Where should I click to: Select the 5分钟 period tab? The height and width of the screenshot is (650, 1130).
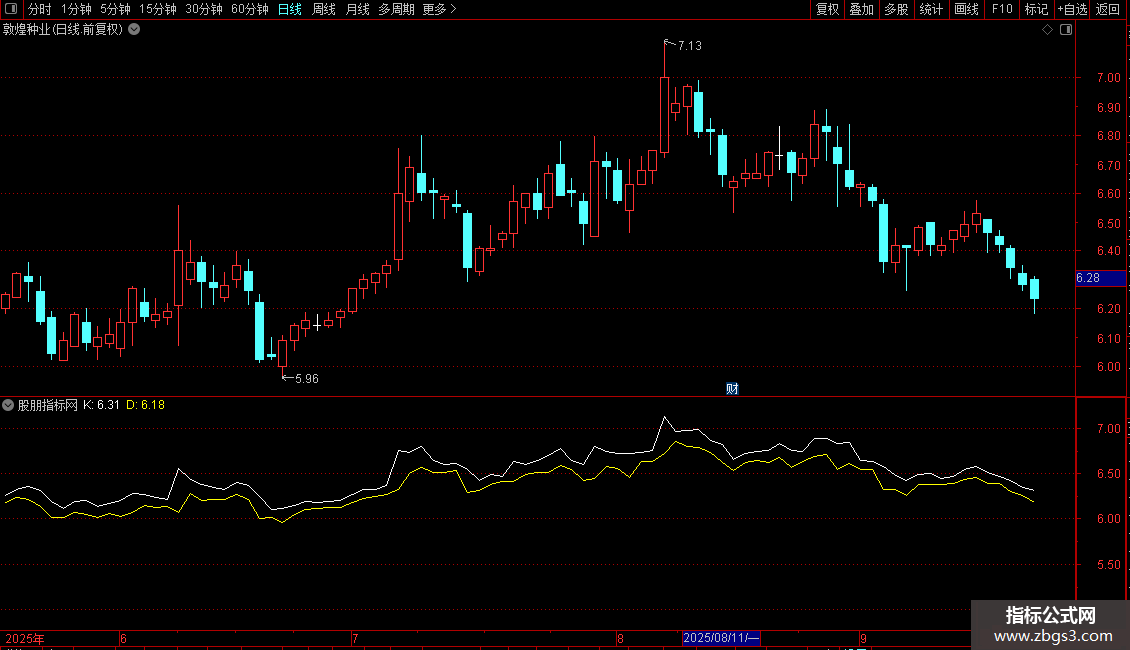[115, 9]
